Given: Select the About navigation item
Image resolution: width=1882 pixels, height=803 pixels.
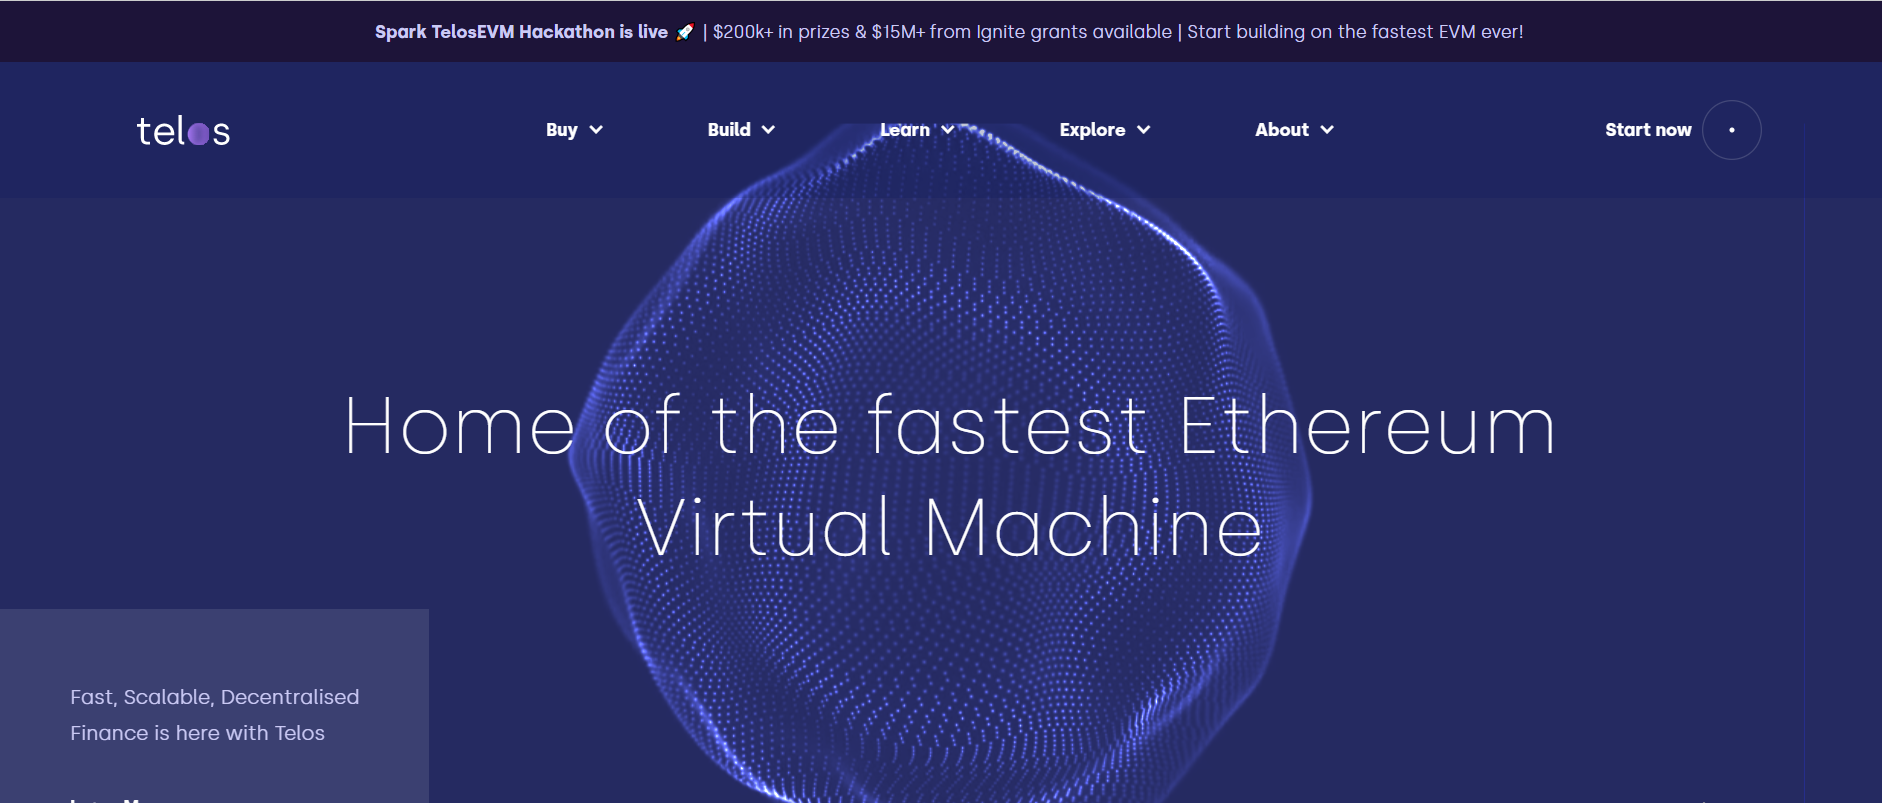Looking at the screenshot, I should [x=1282, y=130].
